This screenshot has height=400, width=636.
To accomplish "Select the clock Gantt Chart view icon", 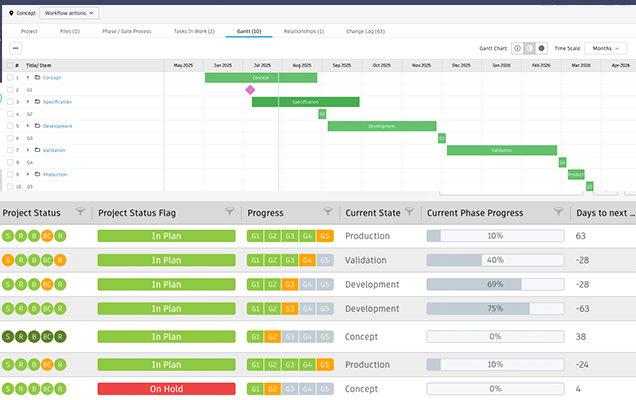I will [517, 47].
